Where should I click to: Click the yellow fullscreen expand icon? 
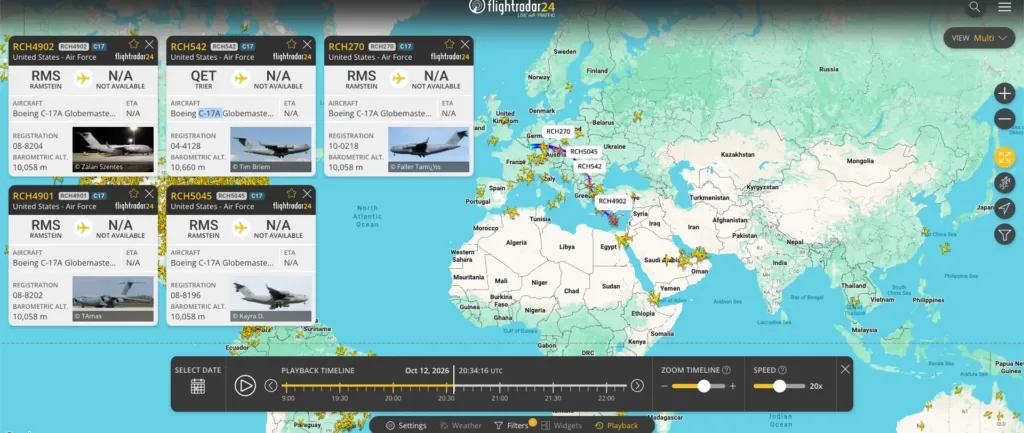click(x=1004, y=157)
